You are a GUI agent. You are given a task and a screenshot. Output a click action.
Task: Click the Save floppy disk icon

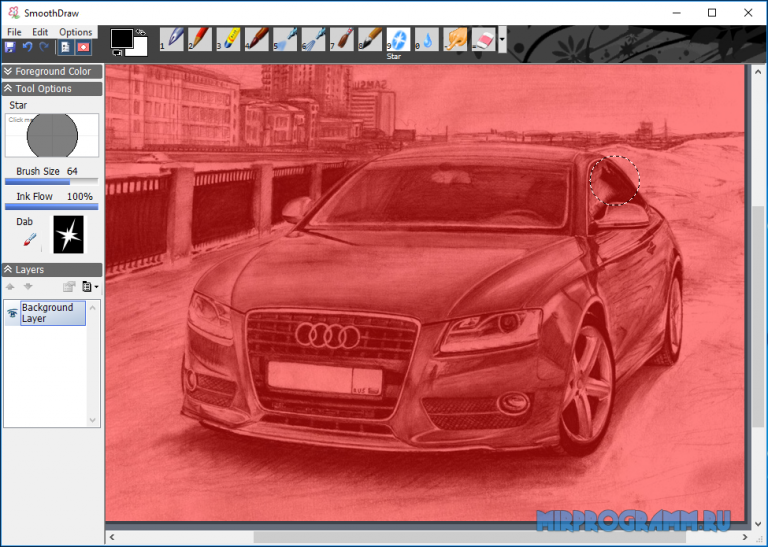tap(10, 47)
